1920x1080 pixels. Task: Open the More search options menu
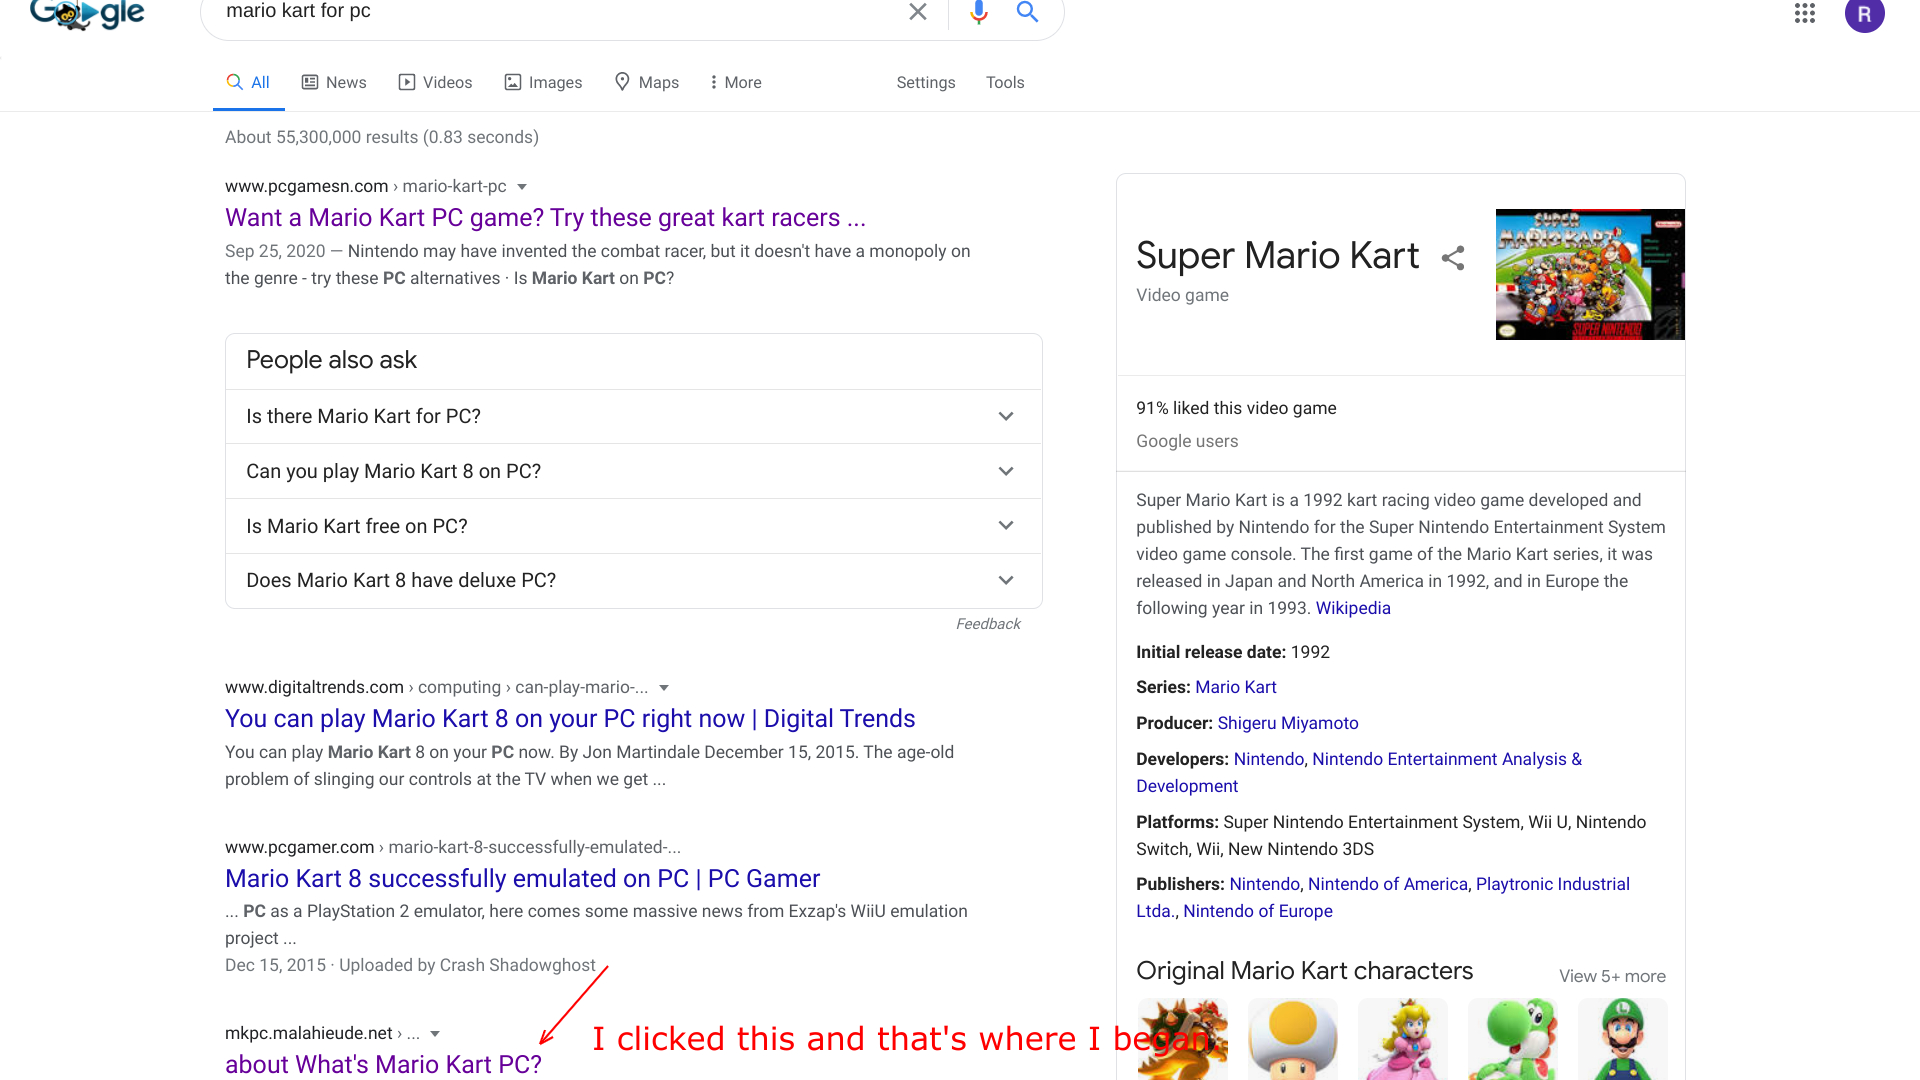[735, 82]
